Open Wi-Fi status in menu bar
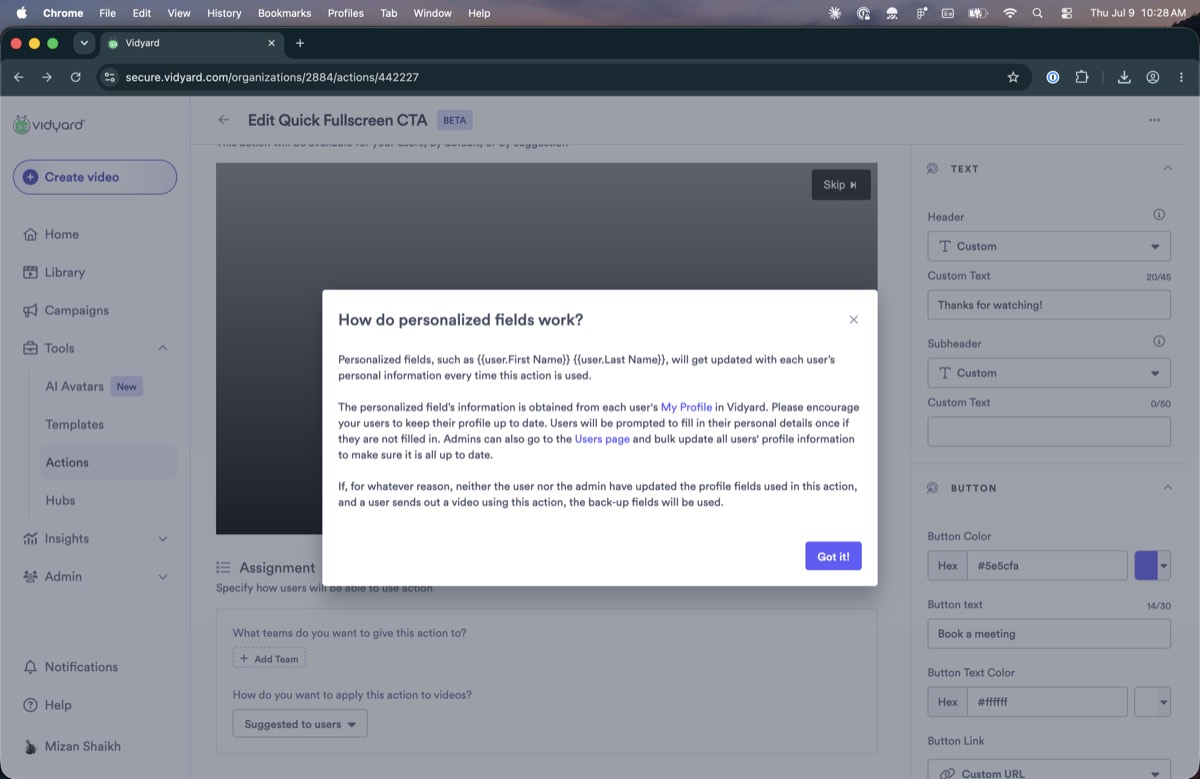 pos(1010,13)
